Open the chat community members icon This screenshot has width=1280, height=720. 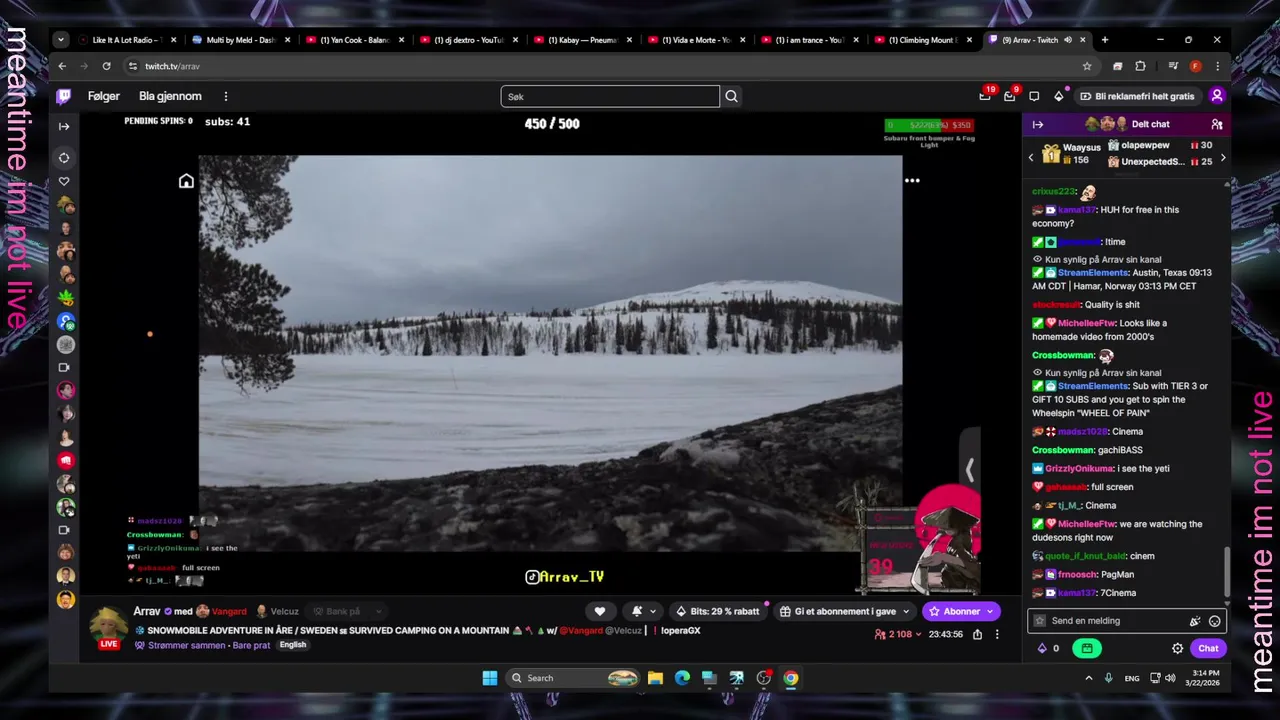pos(1217,124)
